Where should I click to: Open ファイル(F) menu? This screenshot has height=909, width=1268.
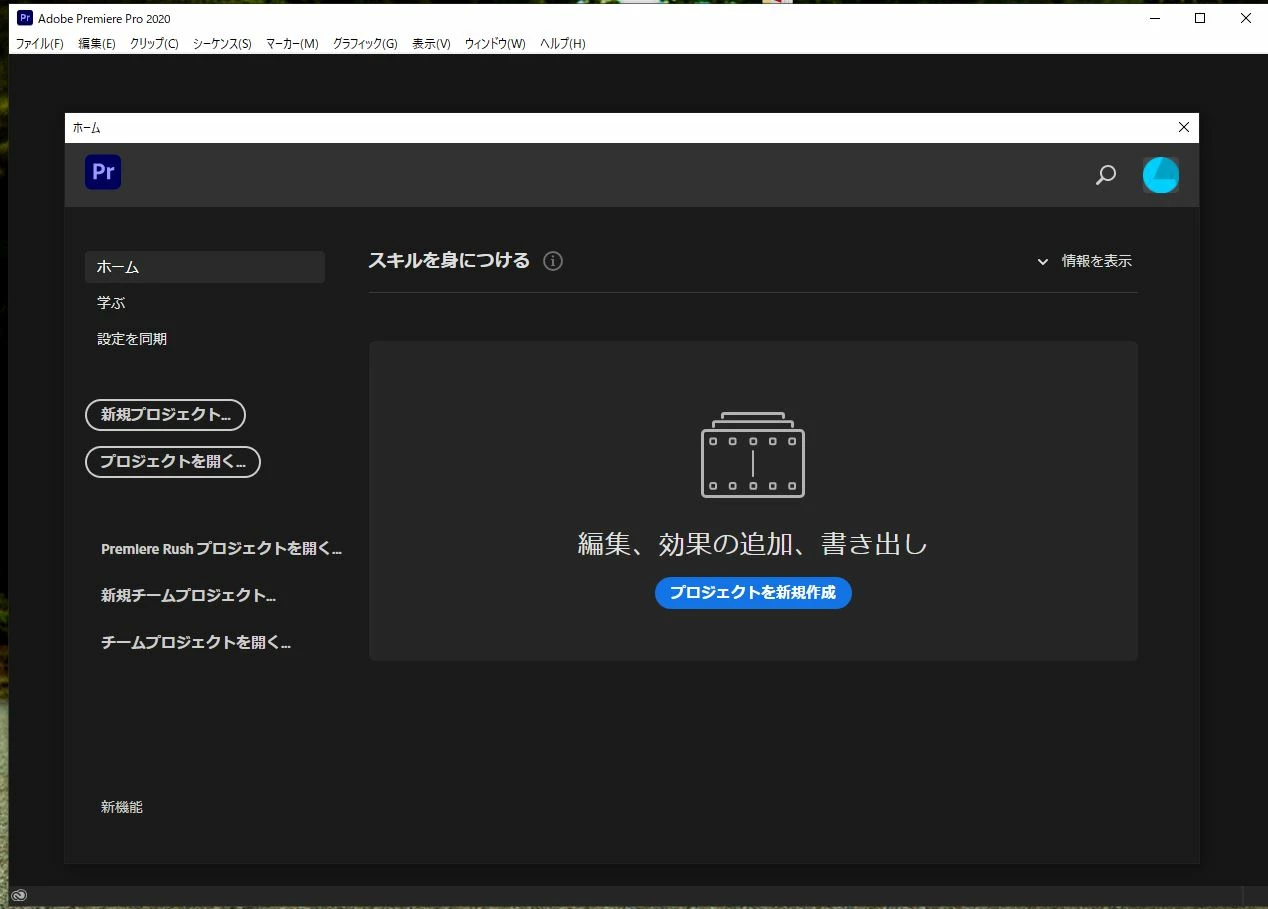click(x=40, y=44)
